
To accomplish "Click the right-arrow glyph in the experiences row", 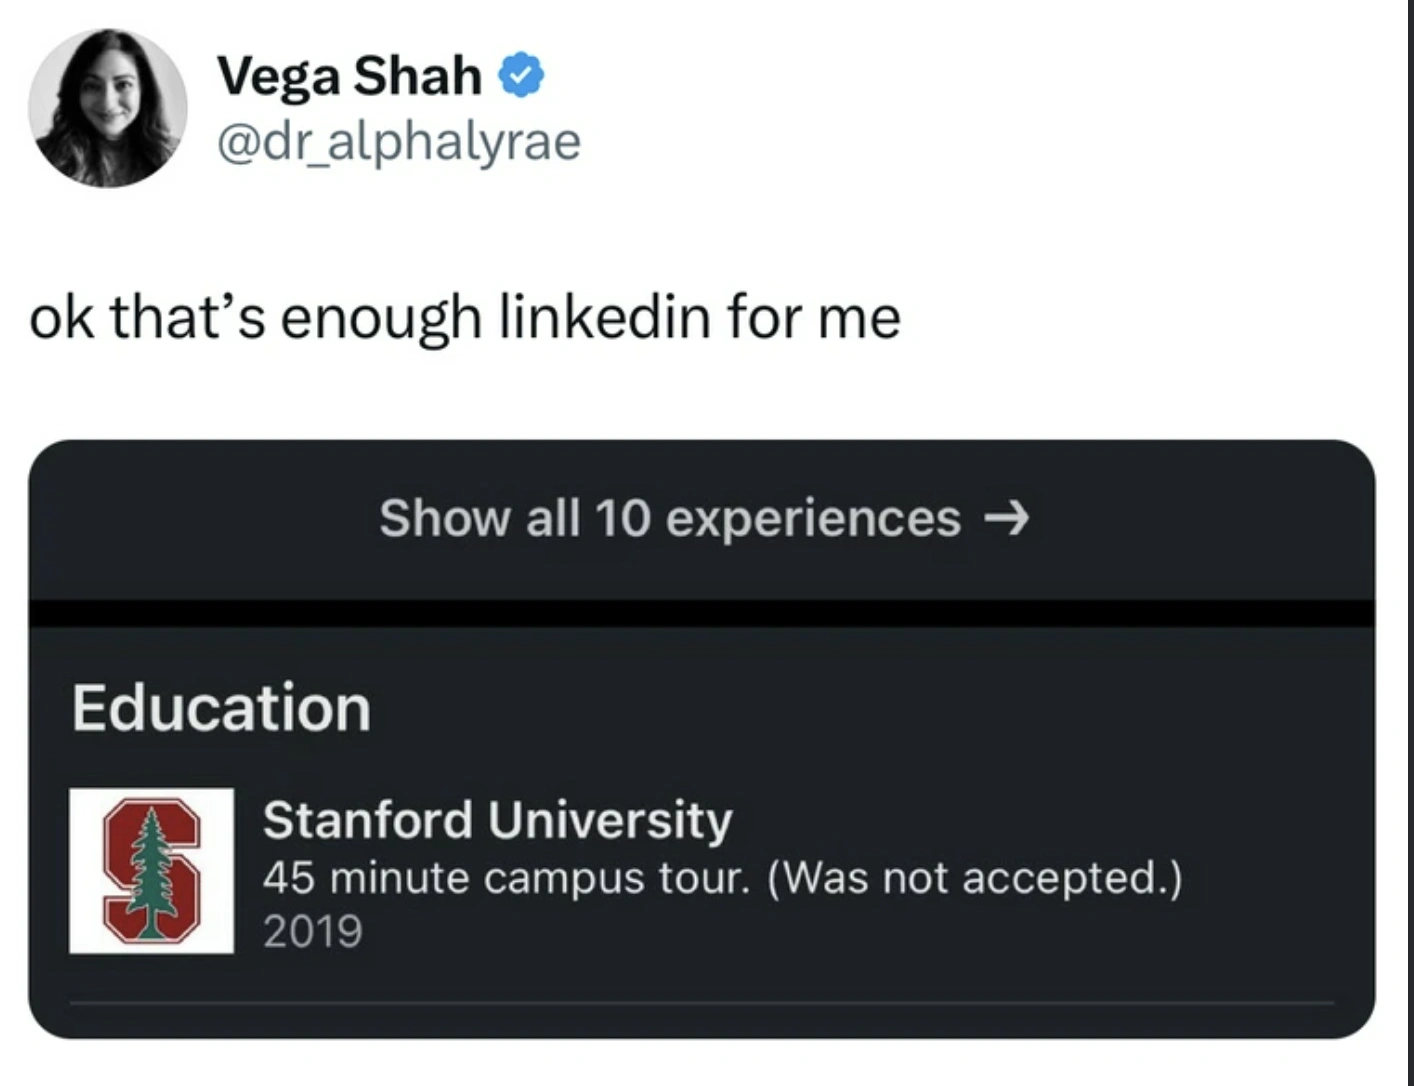I will point(1013,518).
